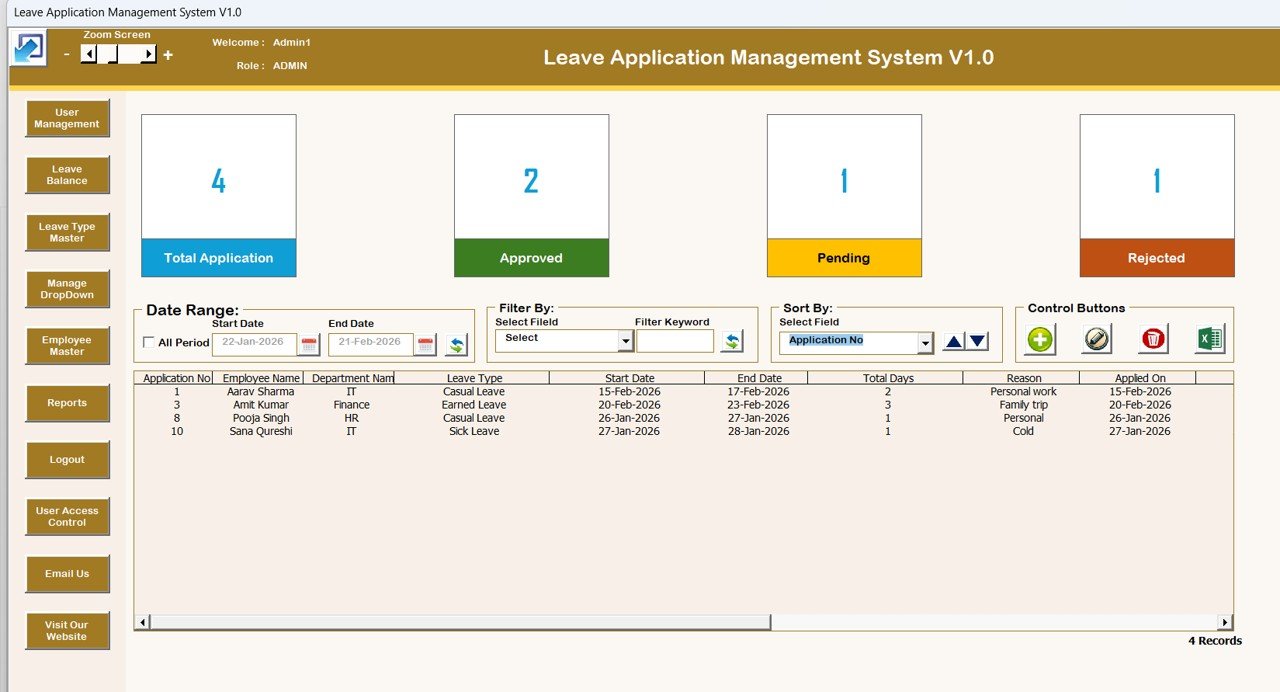This screenshot has height=692, width=1280.
Task: Sort ascending with the up arrow
Action: [x=954, y=342]
